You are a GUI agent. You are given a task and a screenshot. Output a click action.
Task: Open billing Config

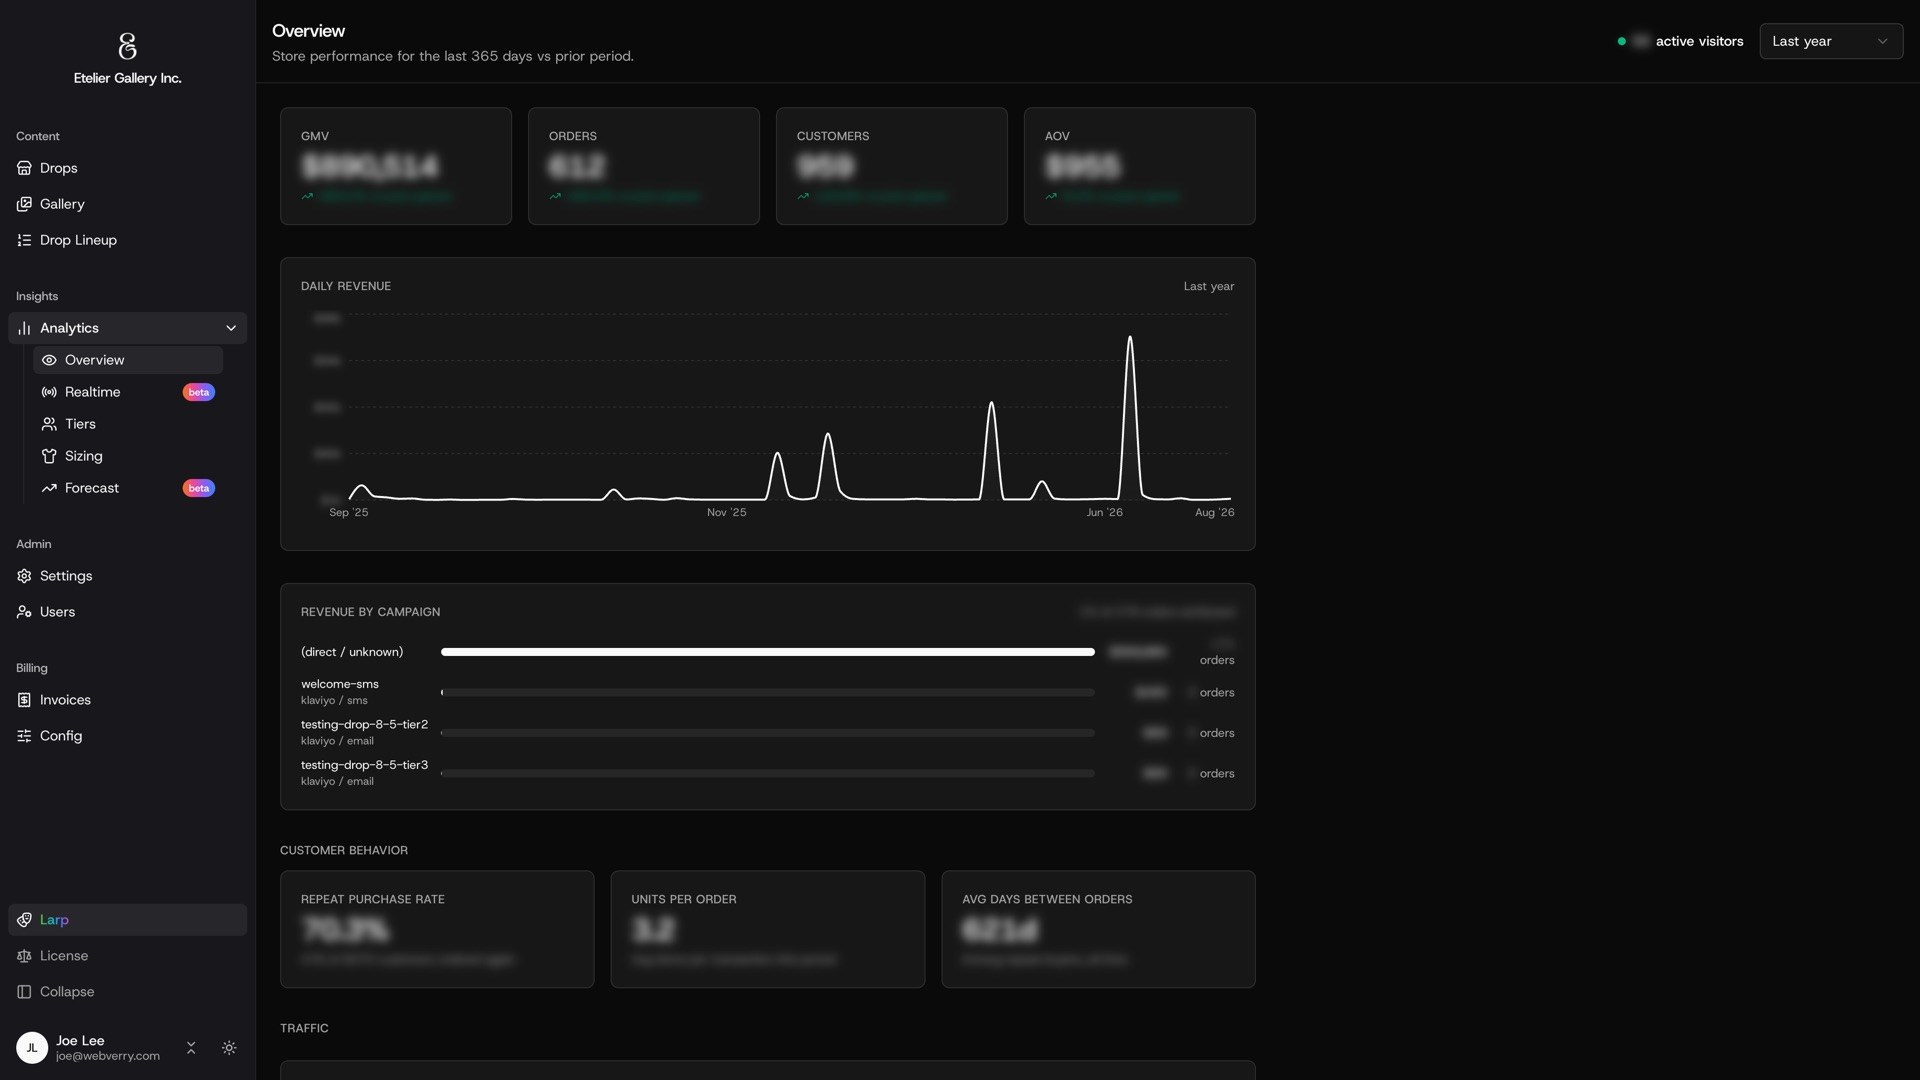coord(127,736)
